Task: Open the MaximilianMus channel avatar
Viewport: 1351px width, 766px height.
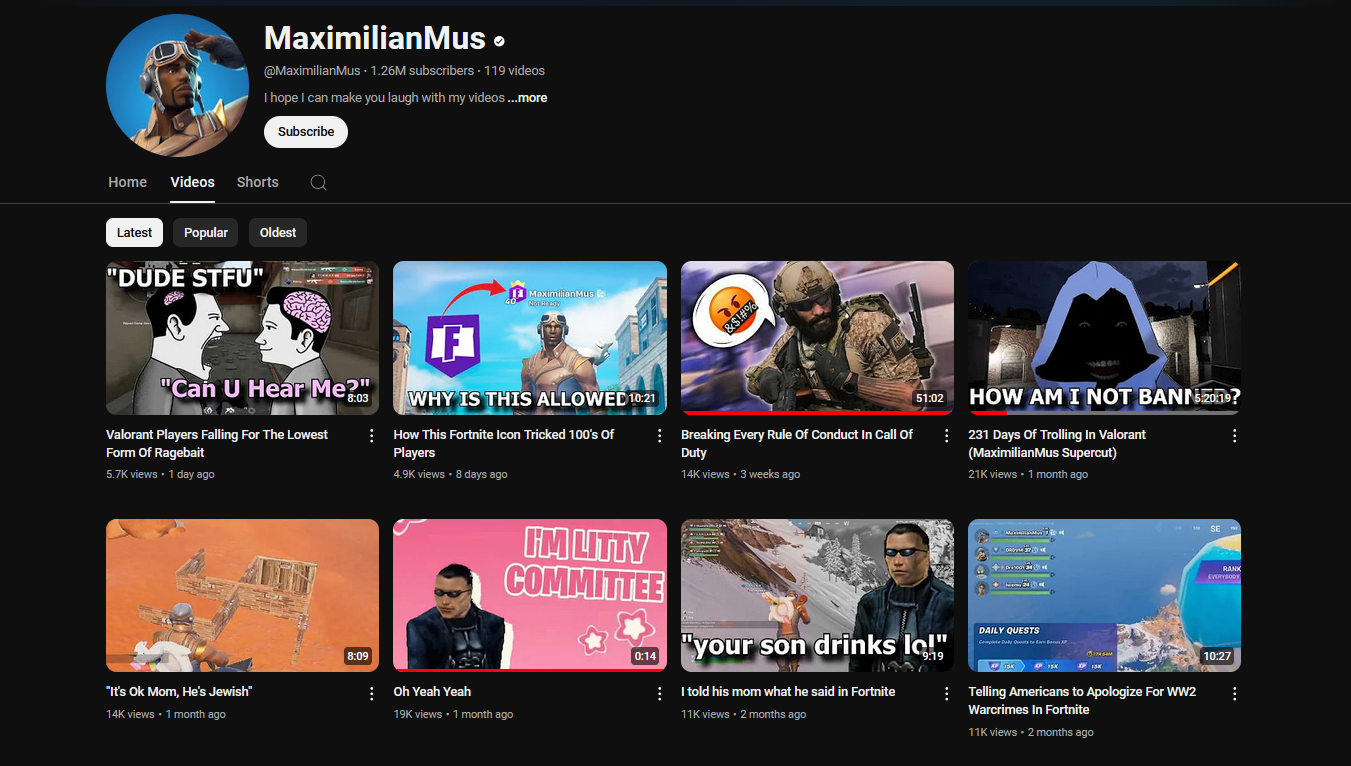Action: click(x=177, y=86)
